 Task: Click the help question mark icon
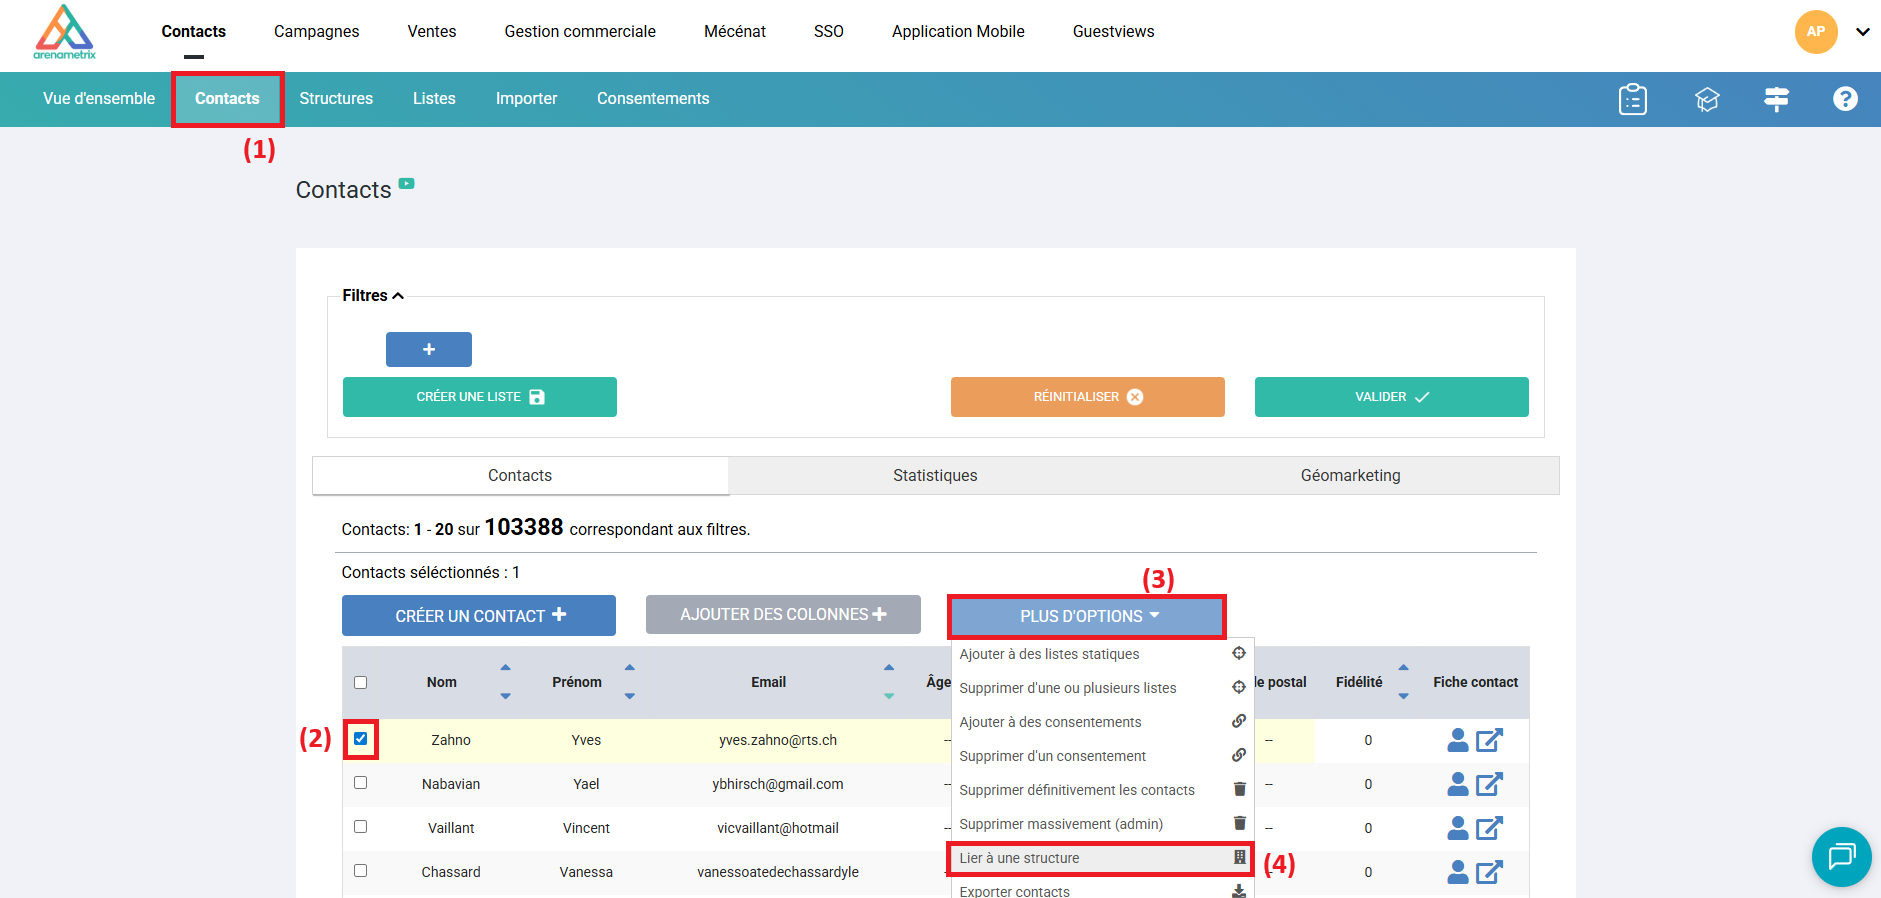point(1844,99)
